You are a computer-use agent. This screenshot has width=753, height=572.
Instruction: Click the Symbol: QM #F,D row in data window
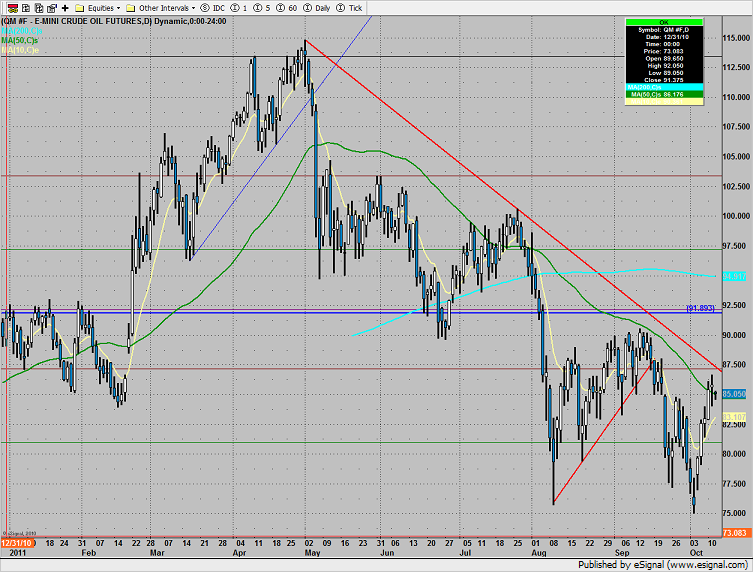664,30
